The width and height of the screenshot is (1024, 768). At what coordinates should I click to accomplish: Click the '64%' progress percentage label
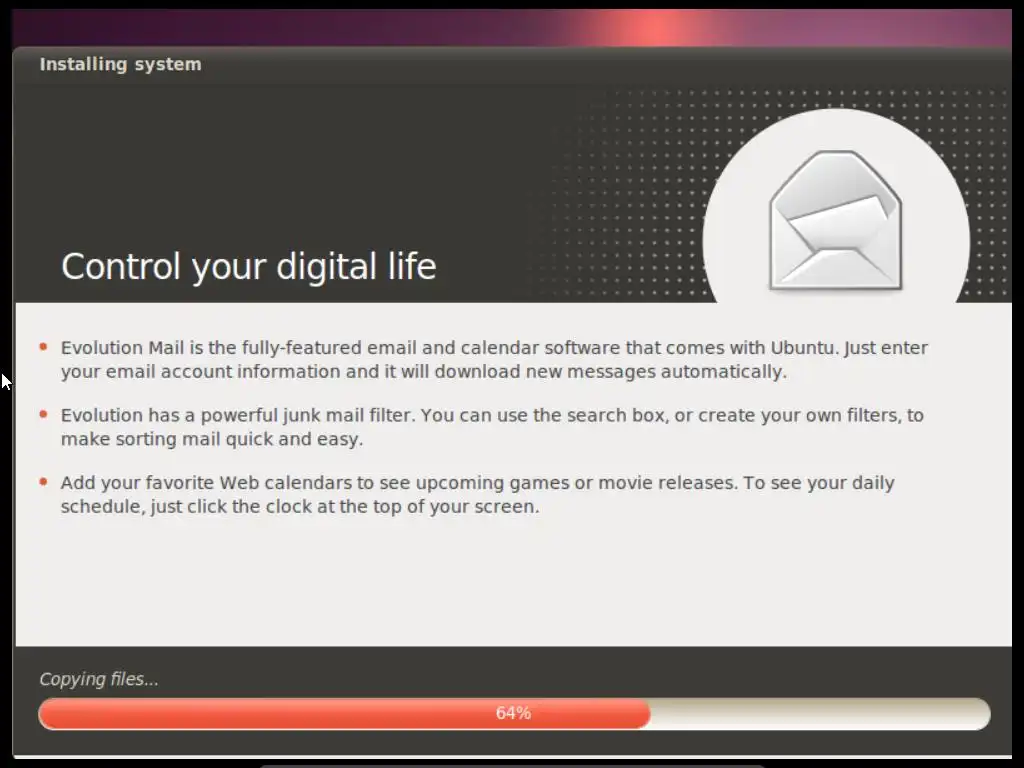tap(513, 713)
